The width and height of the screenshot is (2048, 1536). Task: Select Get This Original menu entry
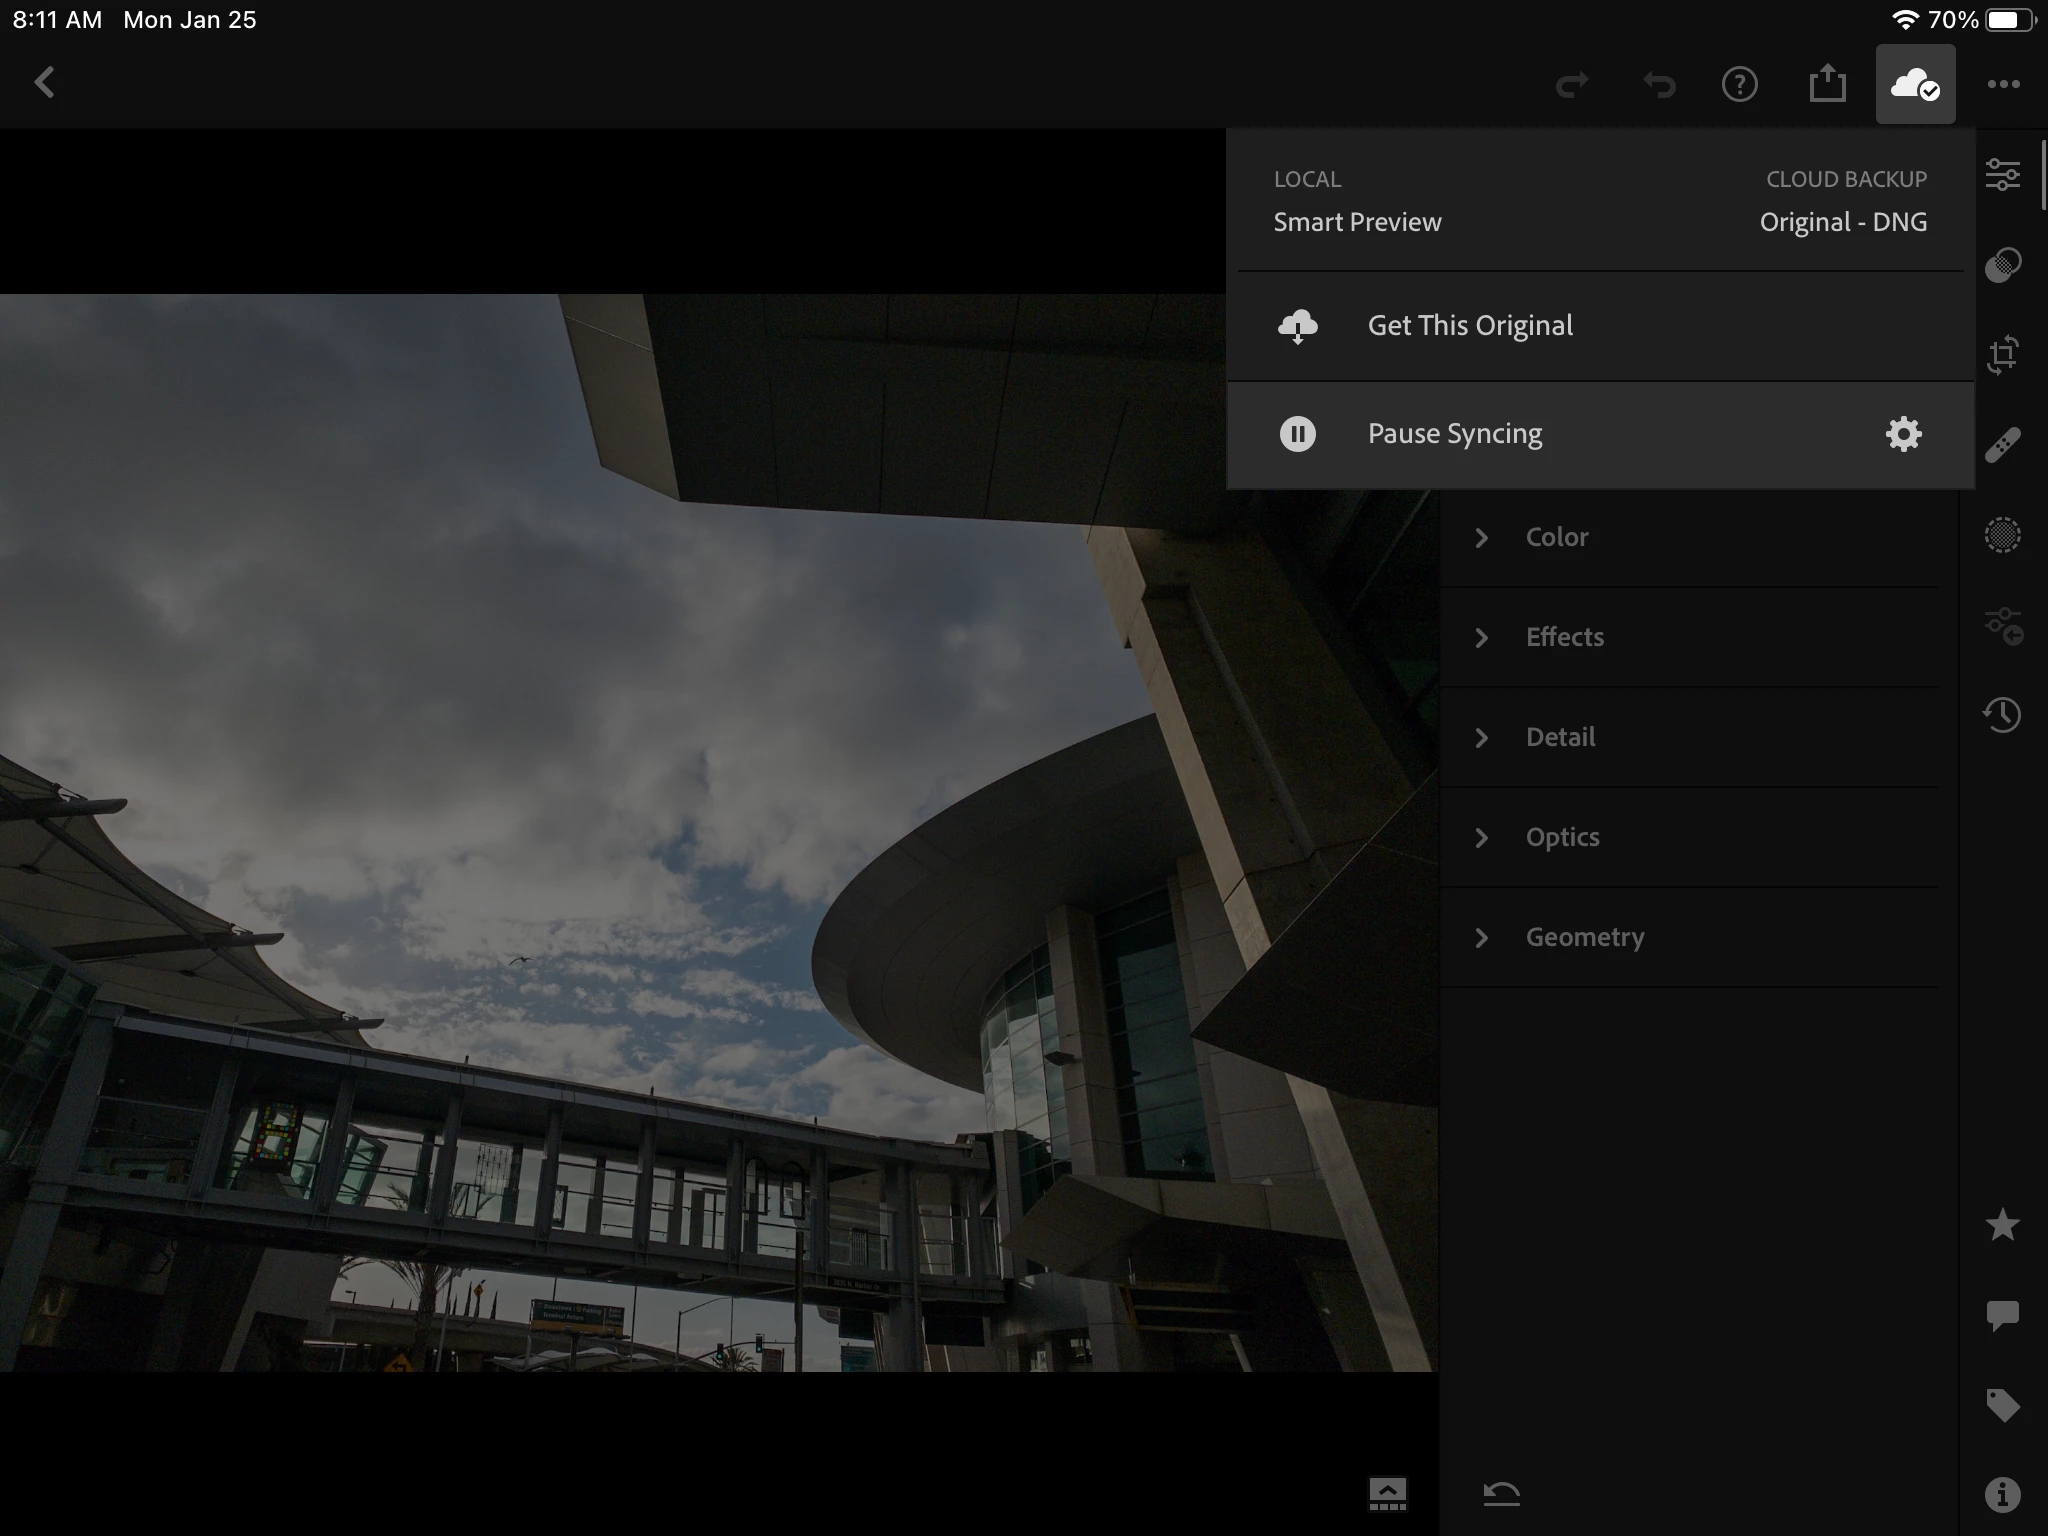pyautogui.click(x=1470, y=326)
